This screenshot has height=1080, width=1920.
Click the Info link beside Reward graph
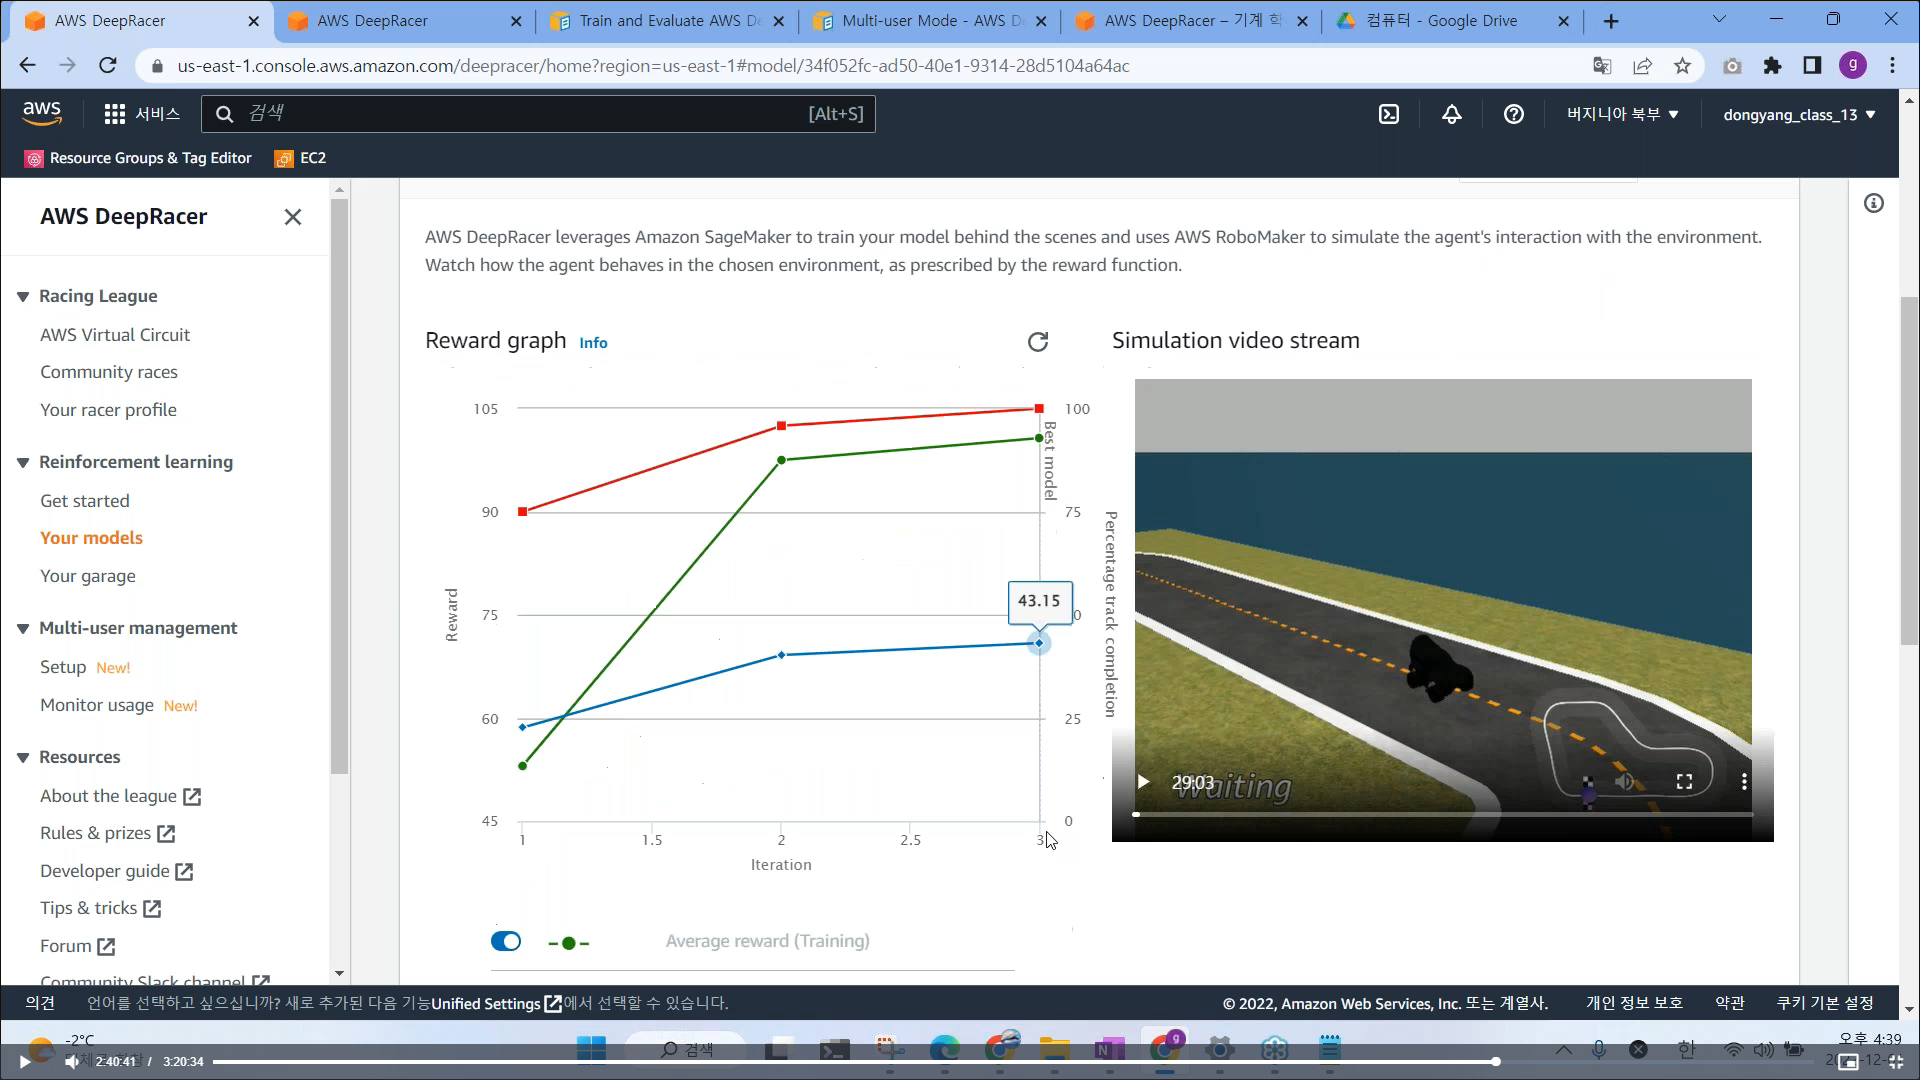593,343
